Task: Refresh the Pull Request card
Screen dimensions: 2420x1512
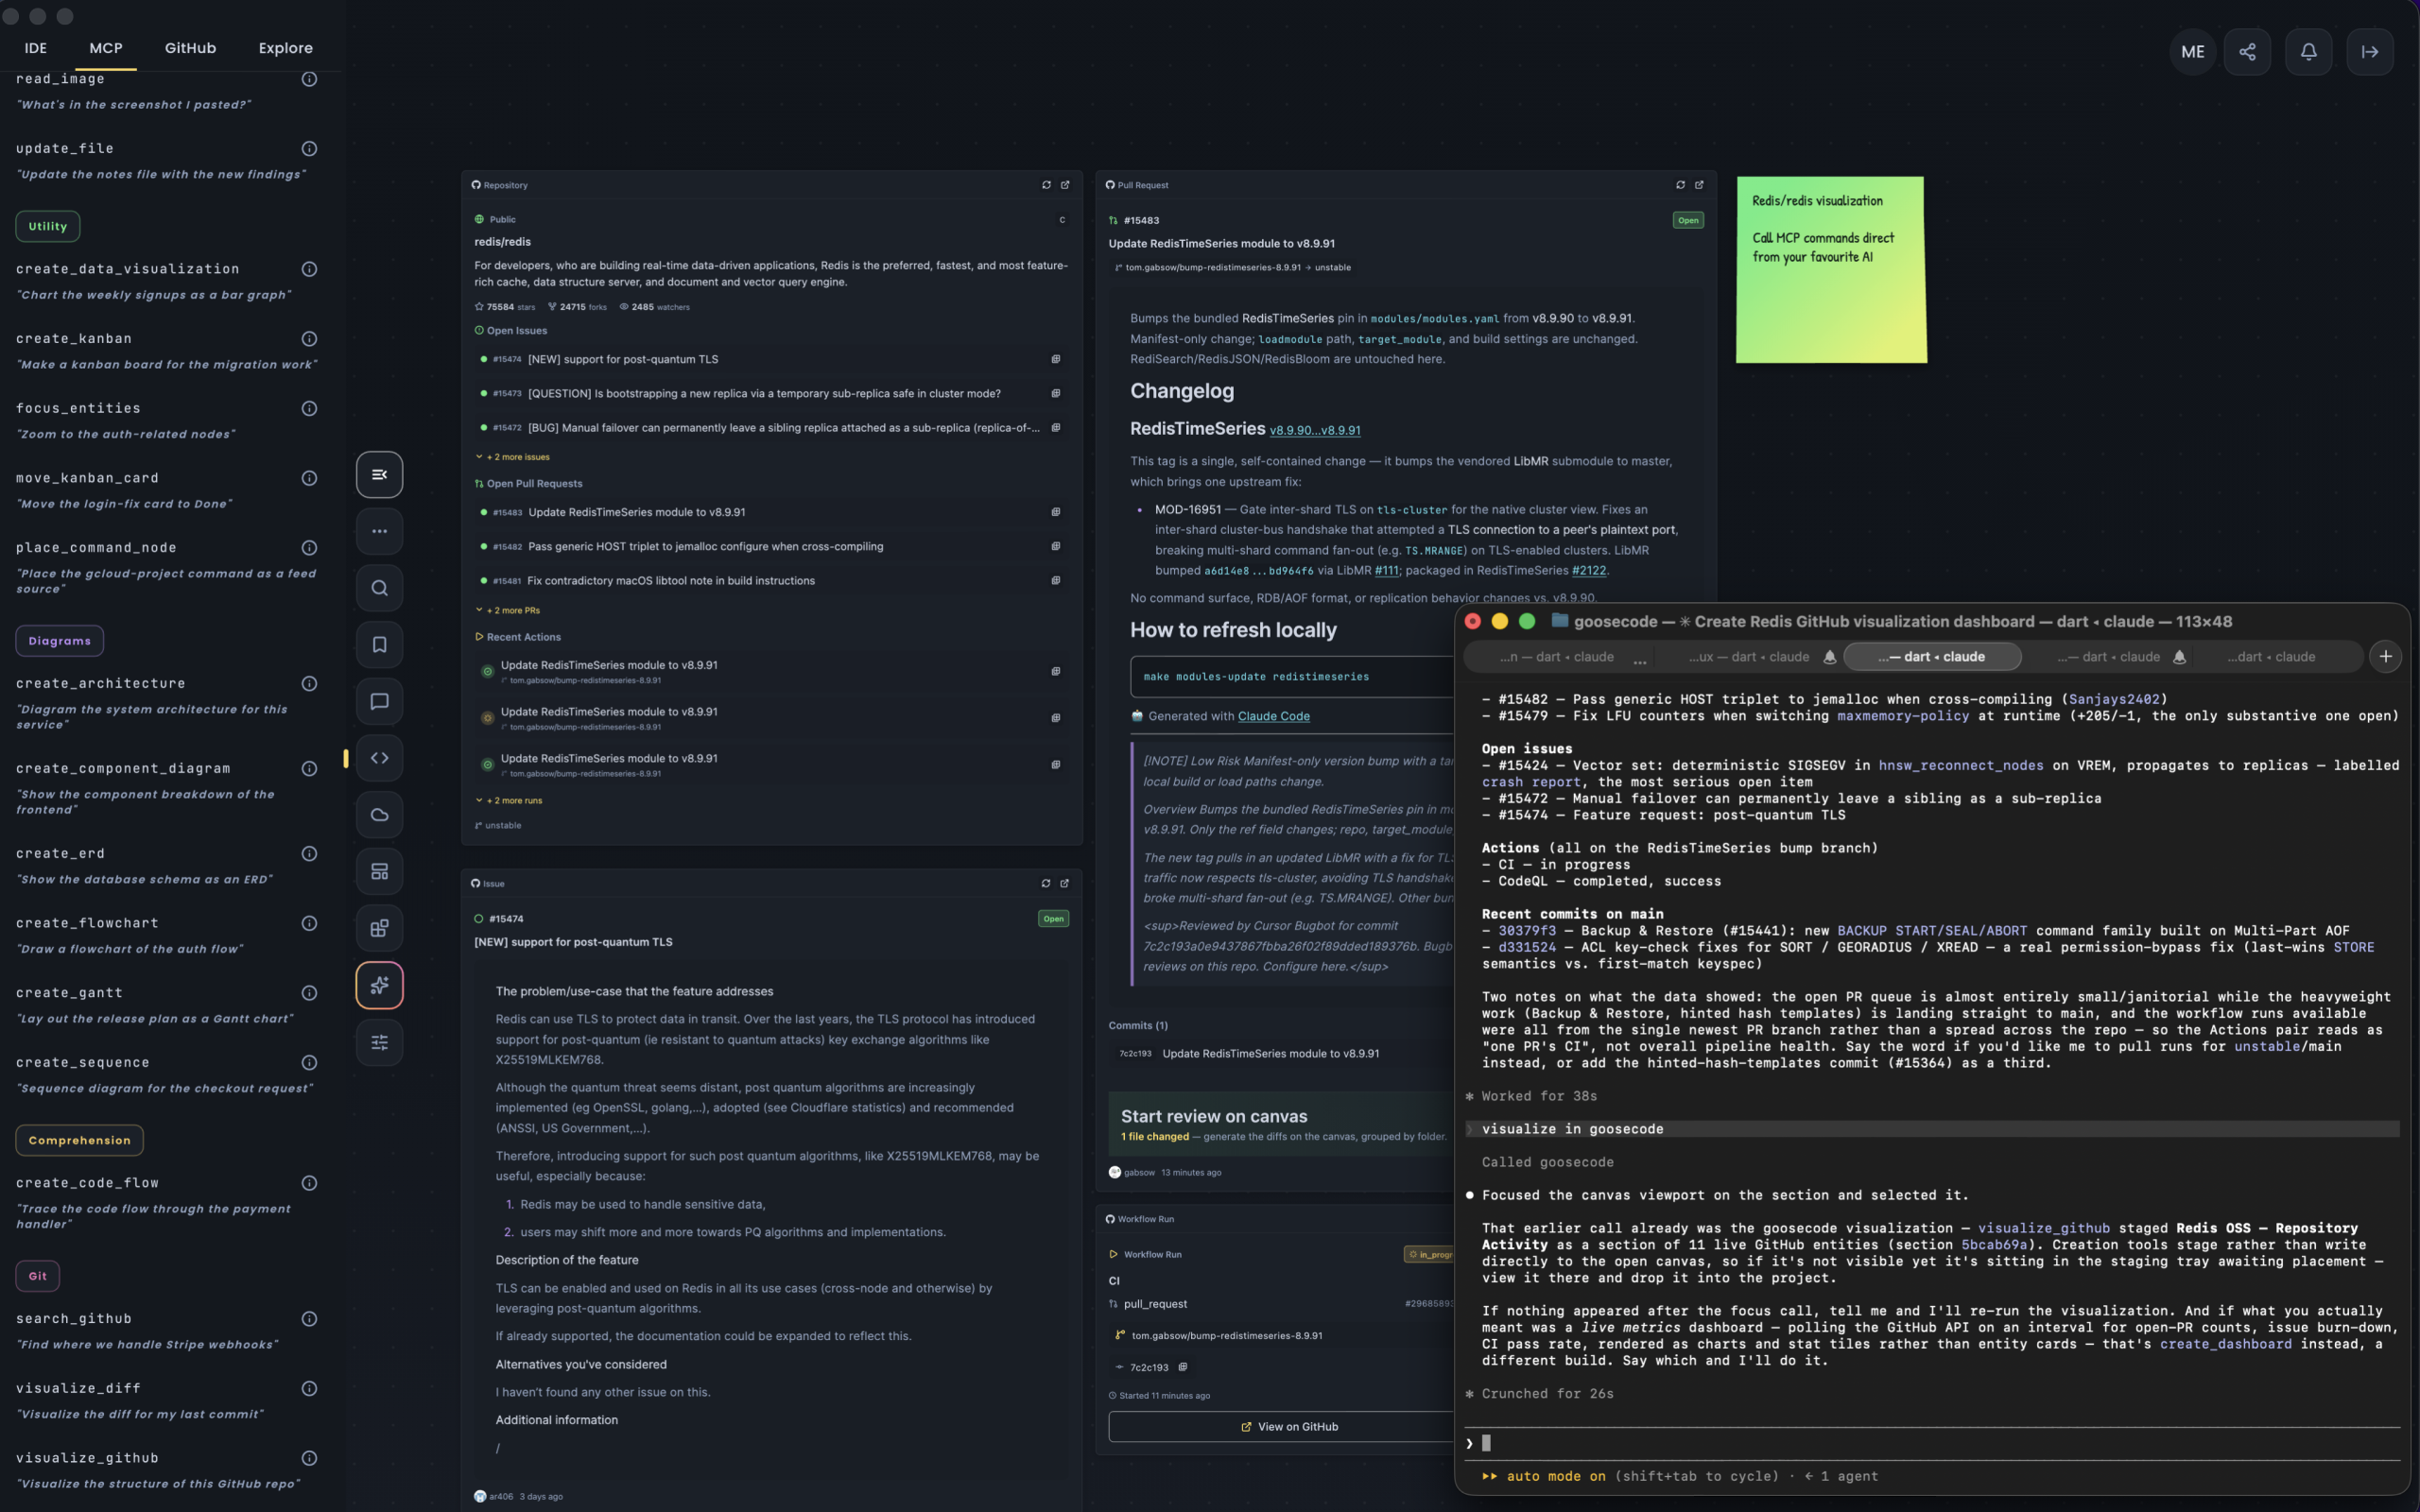Action: [1680, 185]
